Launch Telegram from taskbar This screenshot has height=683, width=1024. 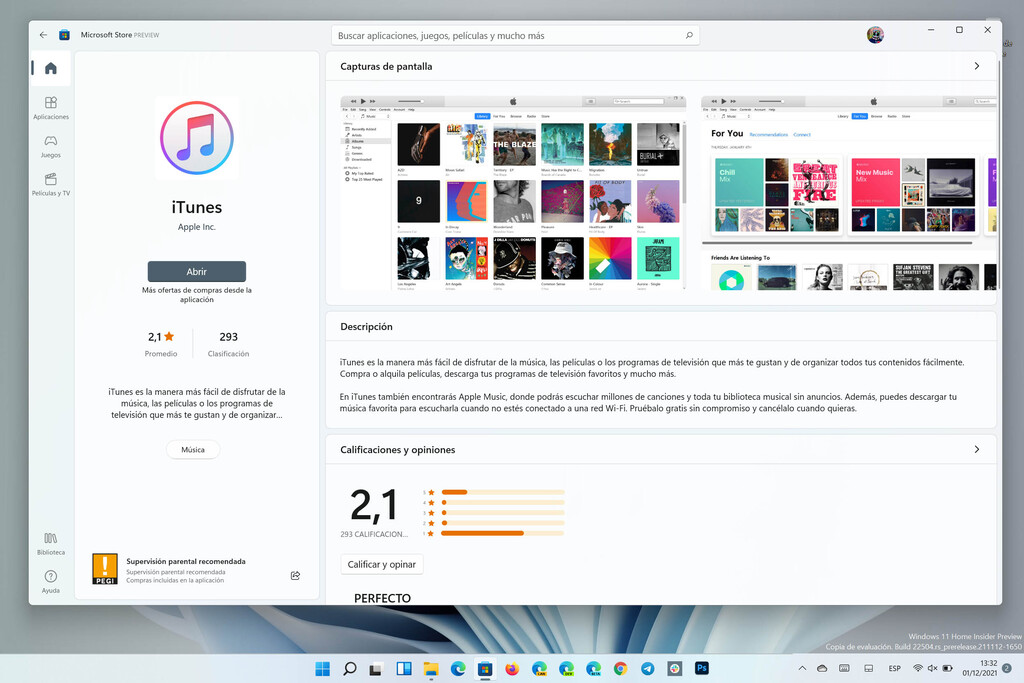click(x=647, y=669)
